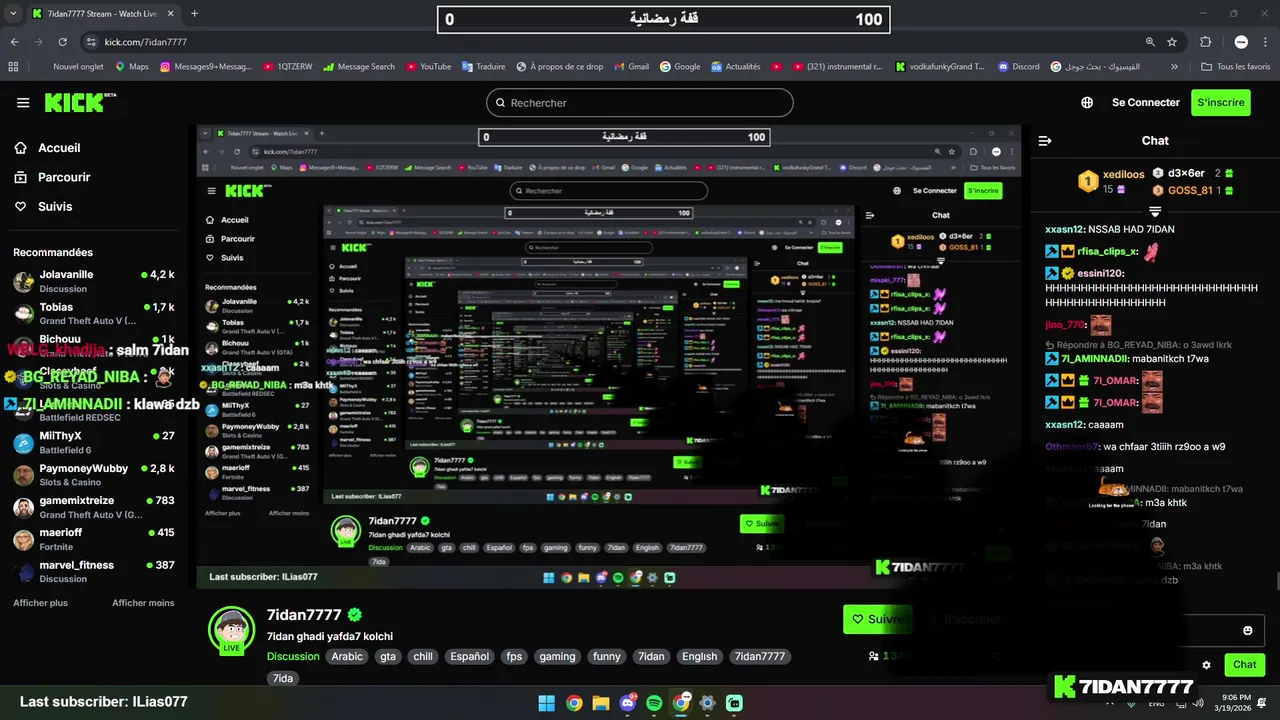Open the Discord bookmark in bookmarks bar
Screen dimensions: 1280x720
point(1019,67)
